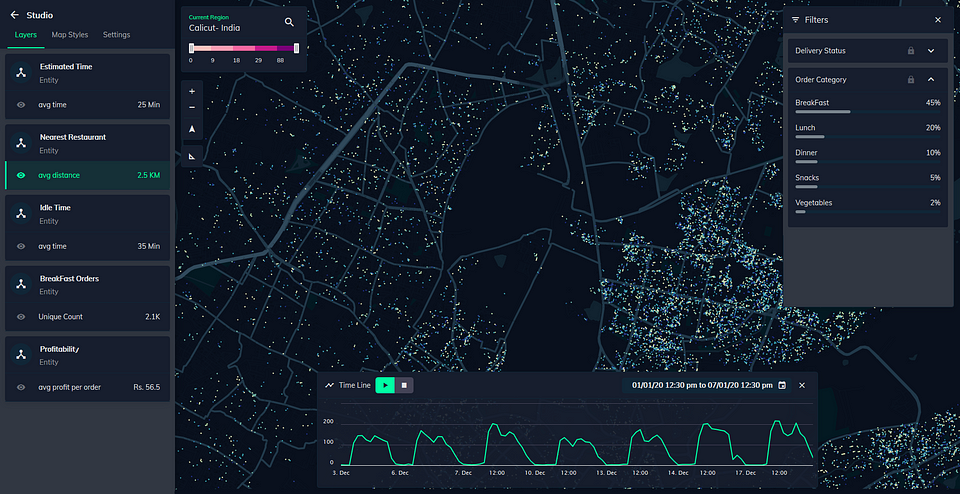This screenshot has height=494, width=960.
Task: Click the 2.5 KM distance value
Action: 149,175
